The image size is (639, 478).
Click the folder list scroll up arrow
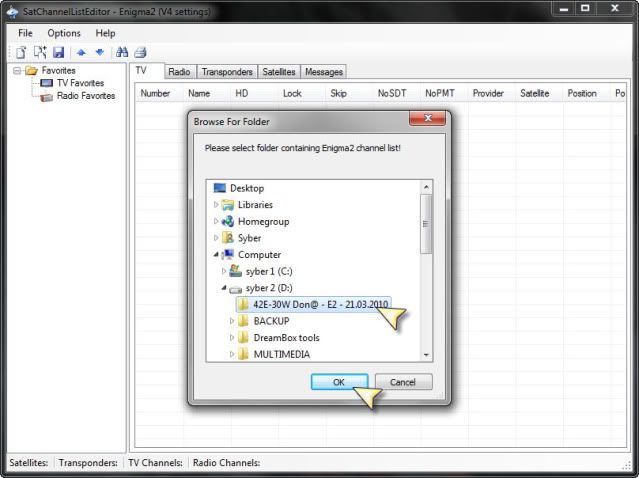coord(426,187)
